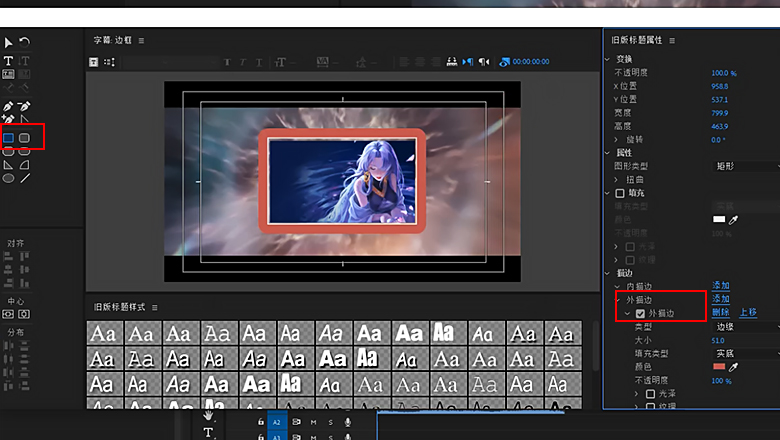Image resolution: width=780 pixels, height=440 pixels.
Task: Enable the 填充 fill checkbox
Action: 620,192
